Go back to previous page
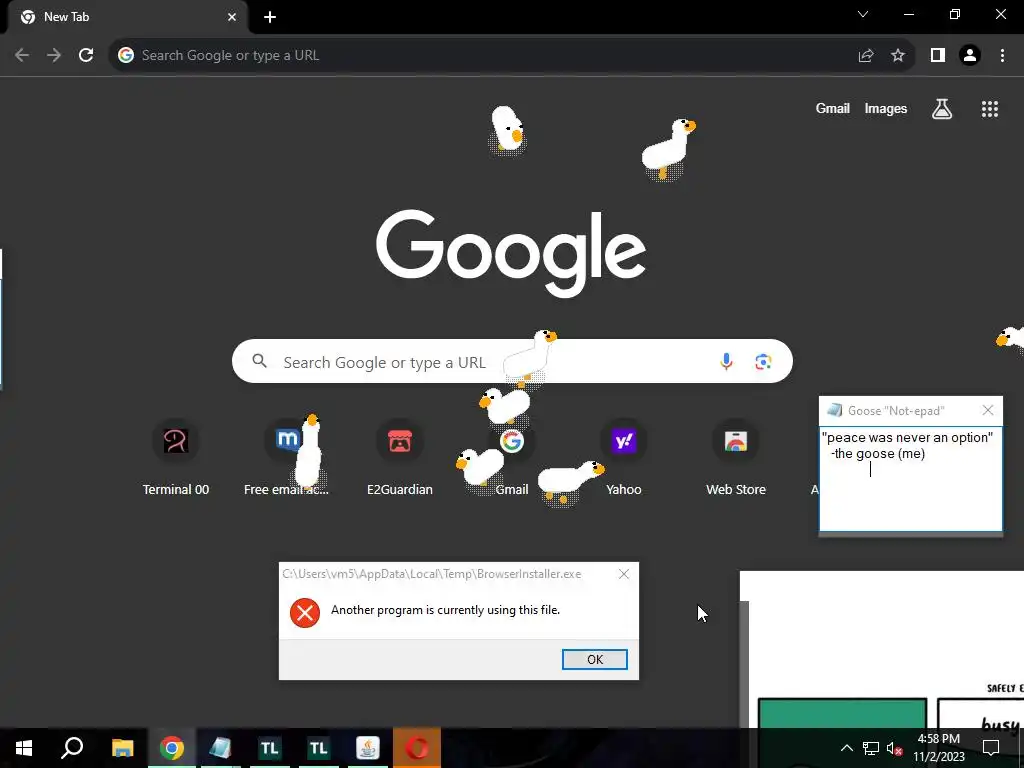The width and height of the screenshot is (1024, 768). click(x=22, y=56)
